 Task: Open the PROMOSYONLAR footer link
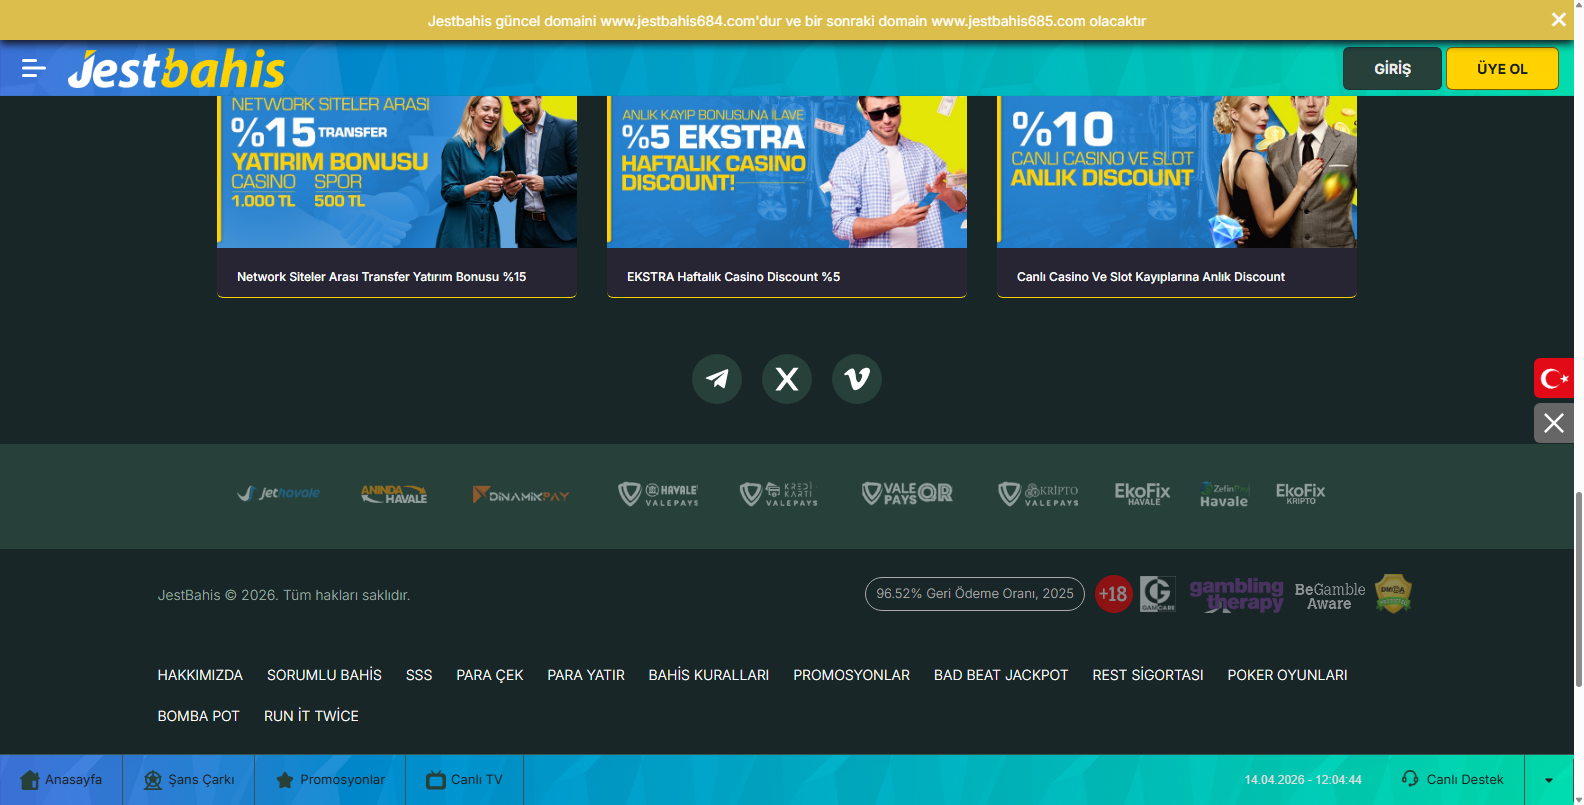852,675
